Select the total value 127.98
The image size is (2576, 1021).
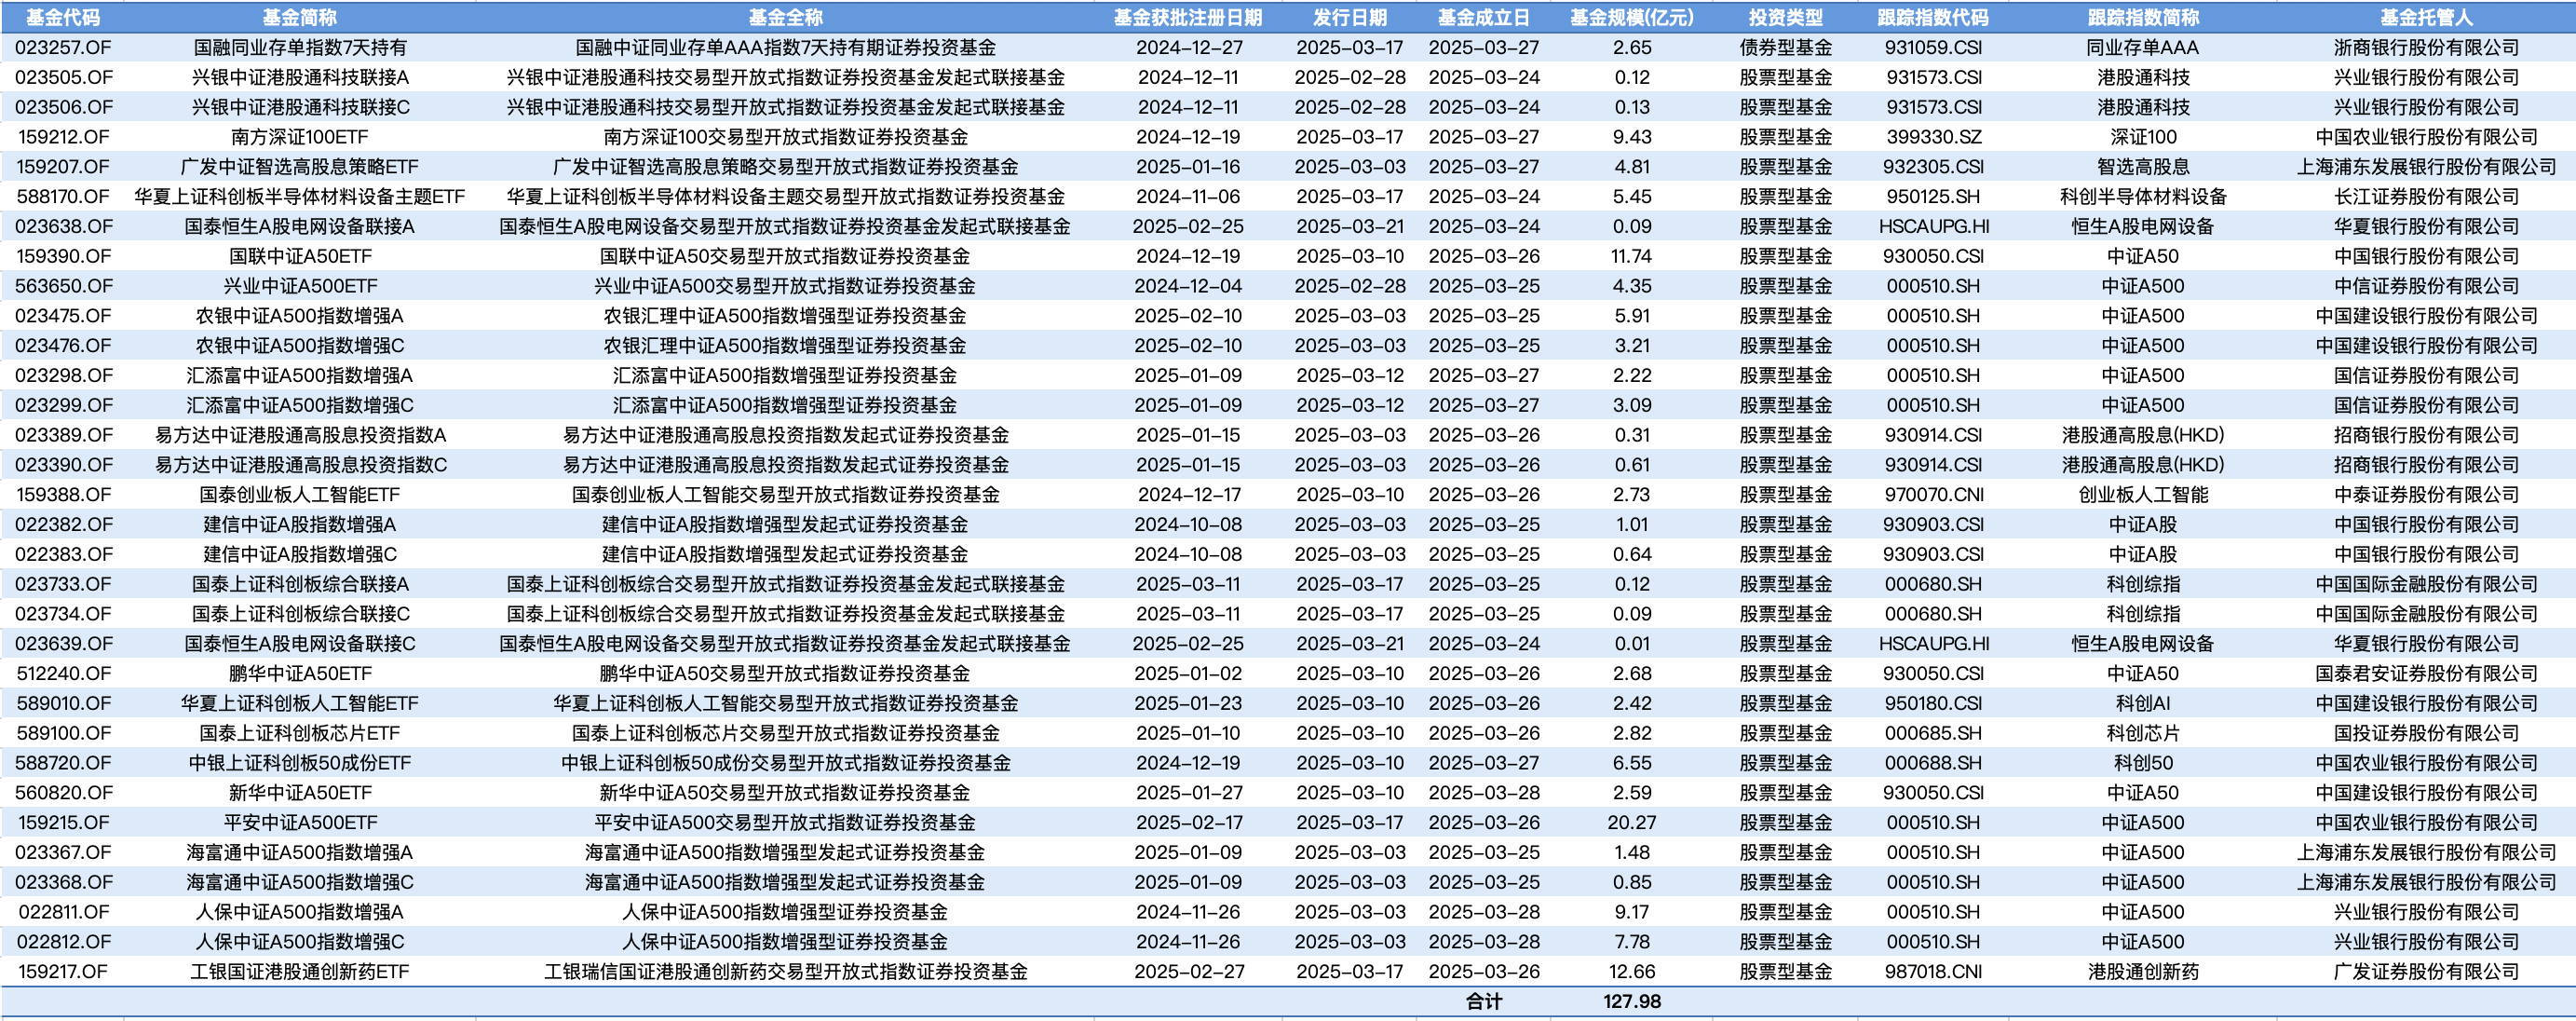tap(1631, 1002)
